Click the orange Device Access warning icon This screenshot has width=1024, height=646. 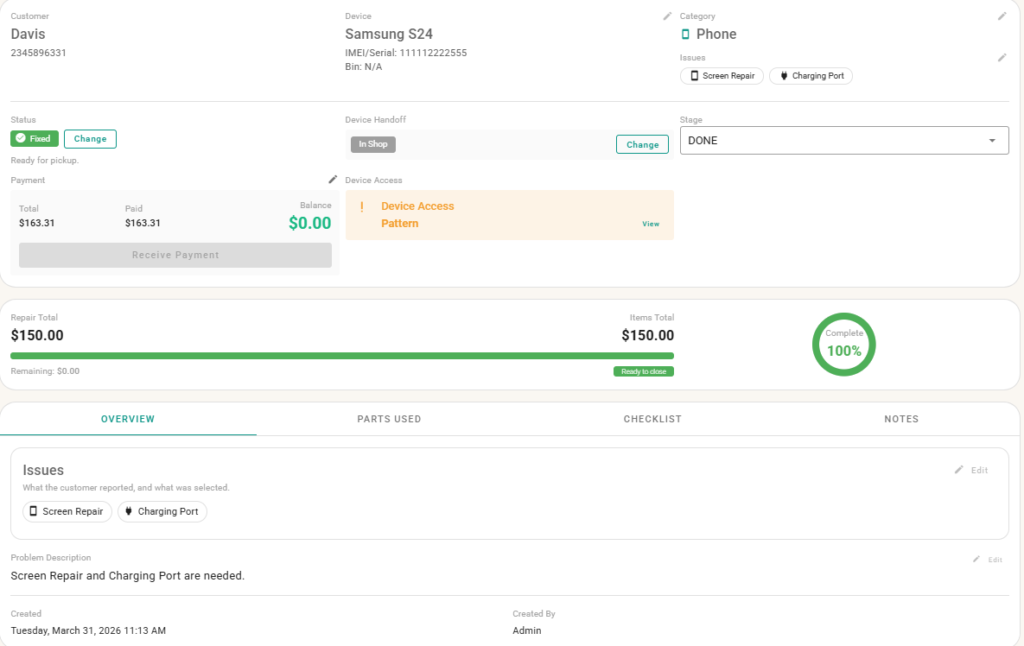363,206
